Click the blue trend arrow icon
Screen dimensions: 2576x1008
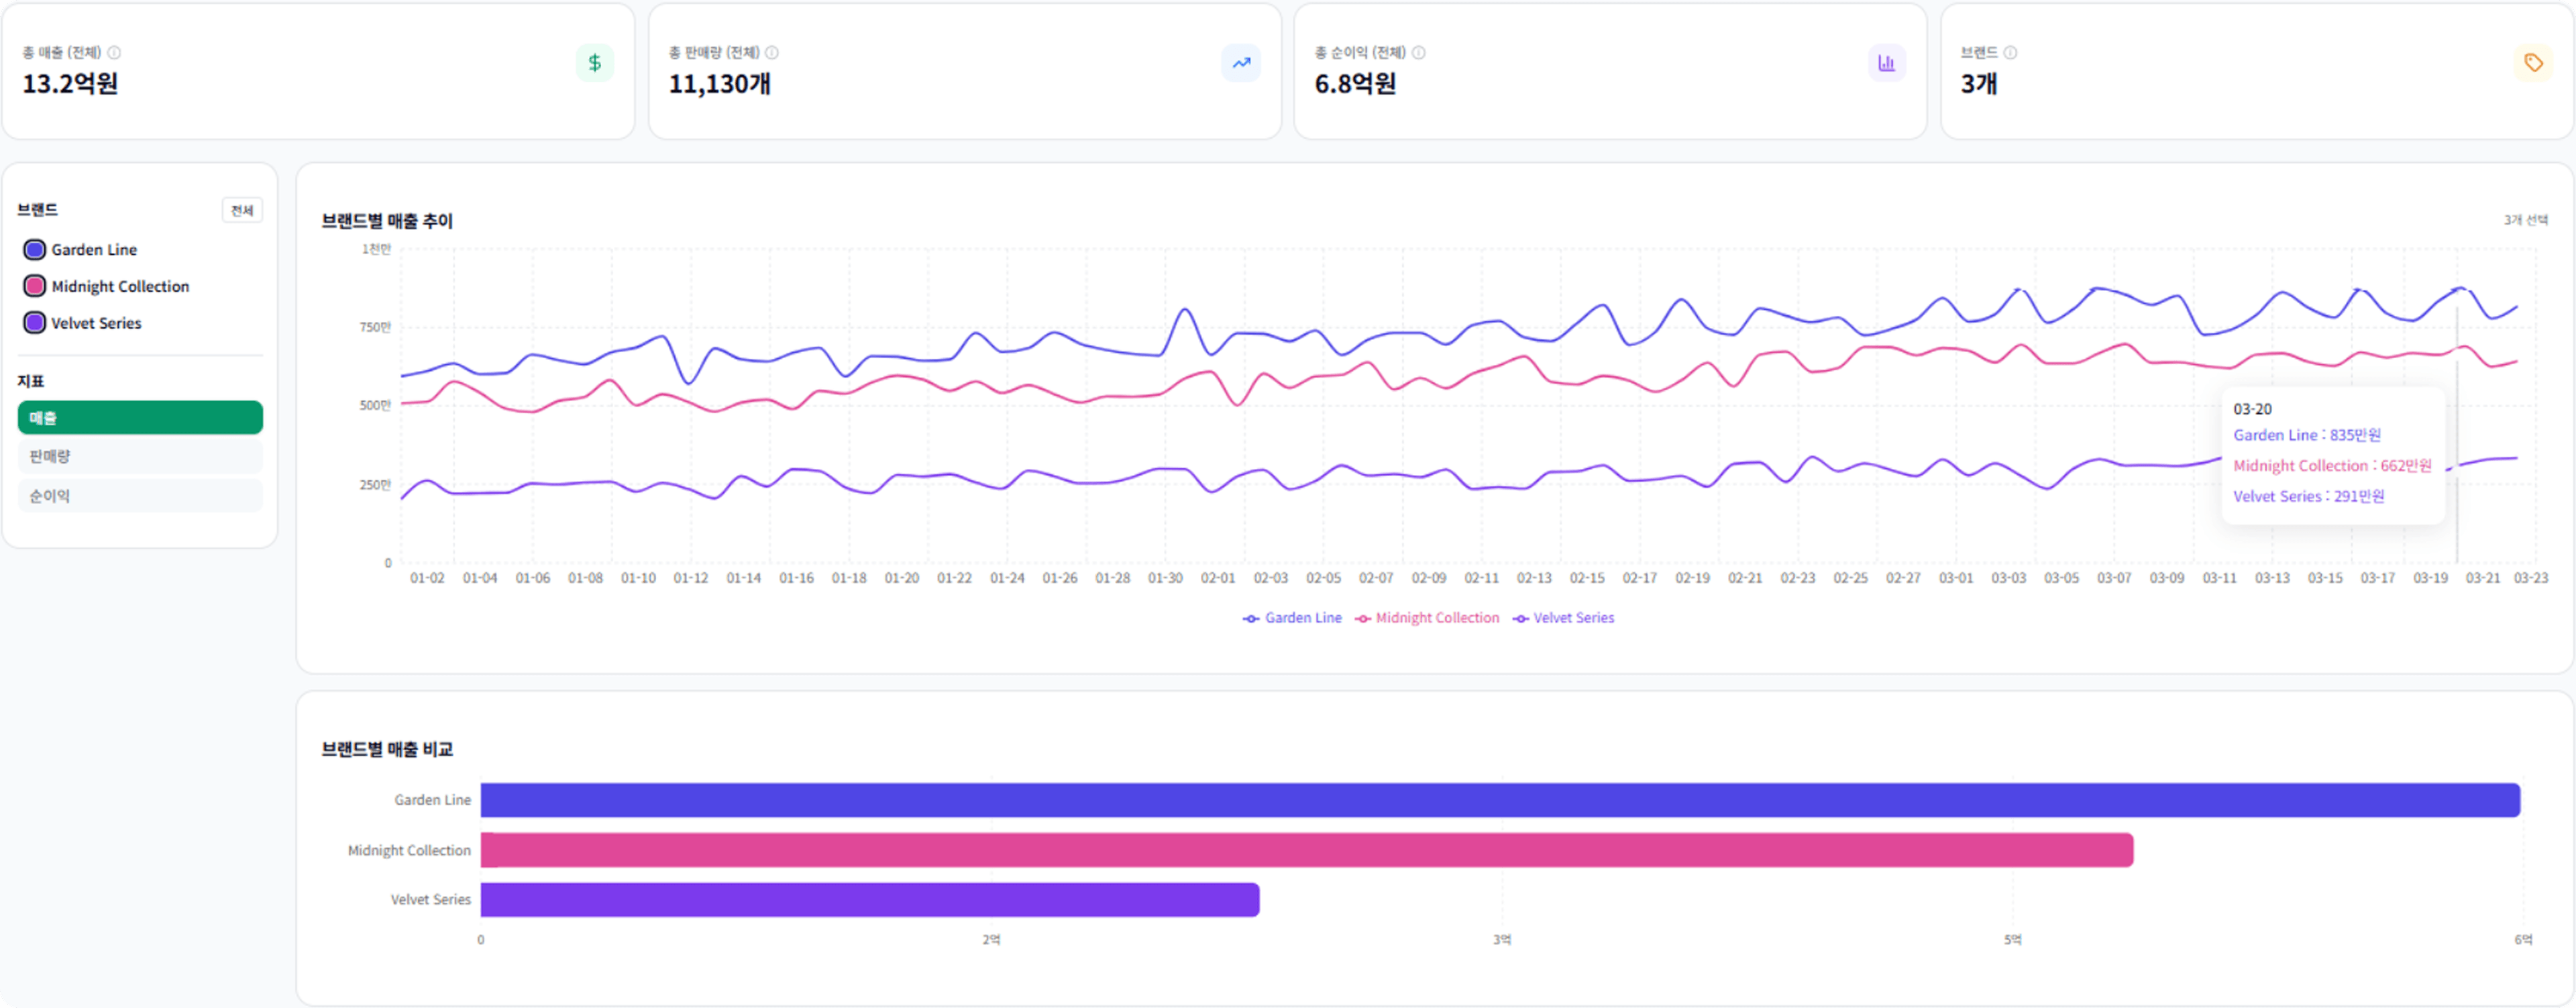[x=1240, y=63]
